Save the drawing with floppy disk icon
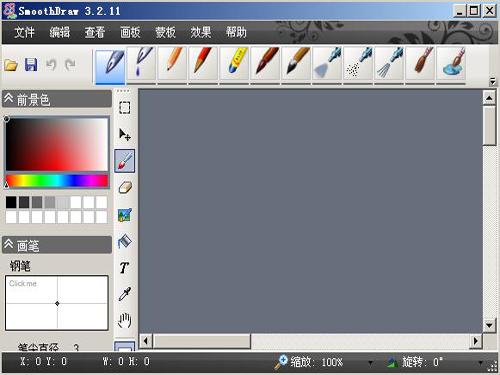Viewport: 500px width, 375px height. point(31,65)
